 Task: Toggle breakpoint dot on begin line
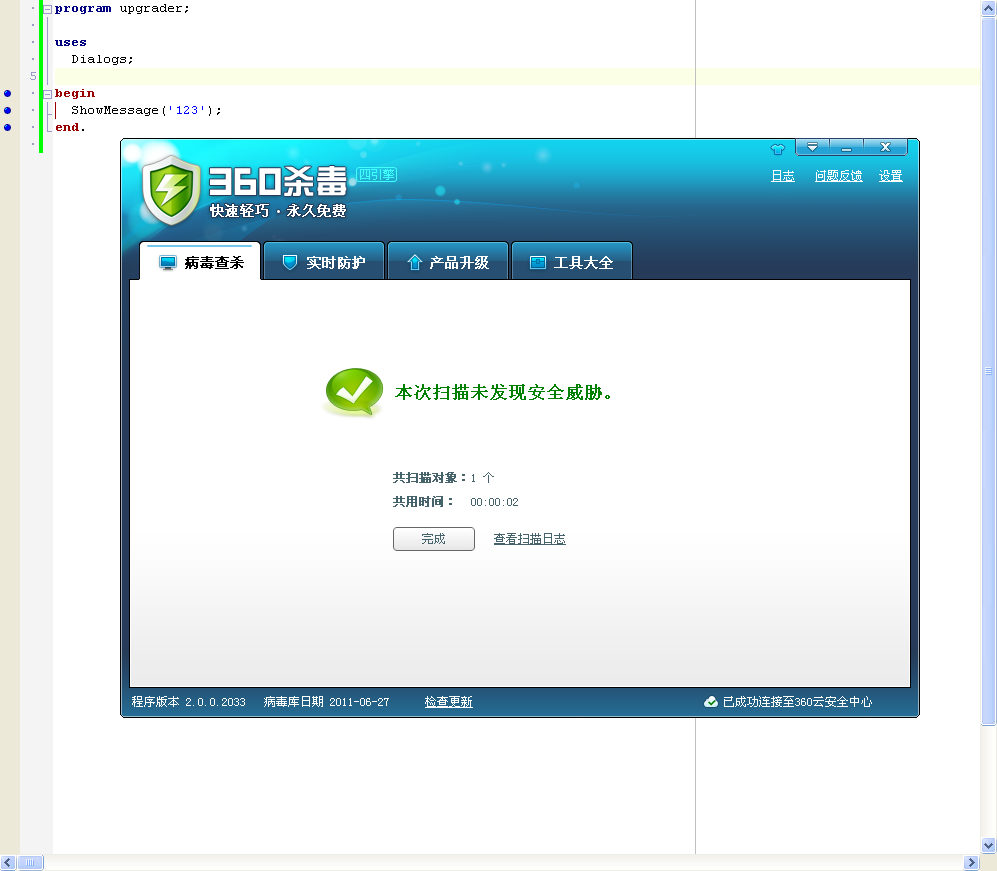8,93
